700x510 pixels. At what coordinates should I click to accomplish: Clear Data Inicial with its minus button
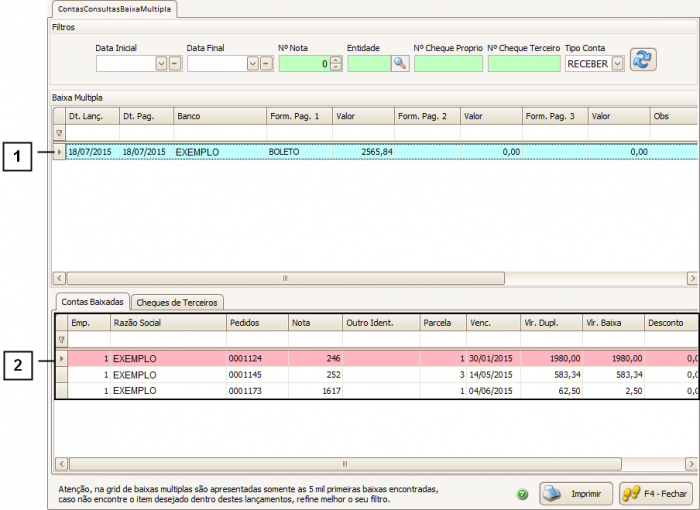(x=175, y=64)
